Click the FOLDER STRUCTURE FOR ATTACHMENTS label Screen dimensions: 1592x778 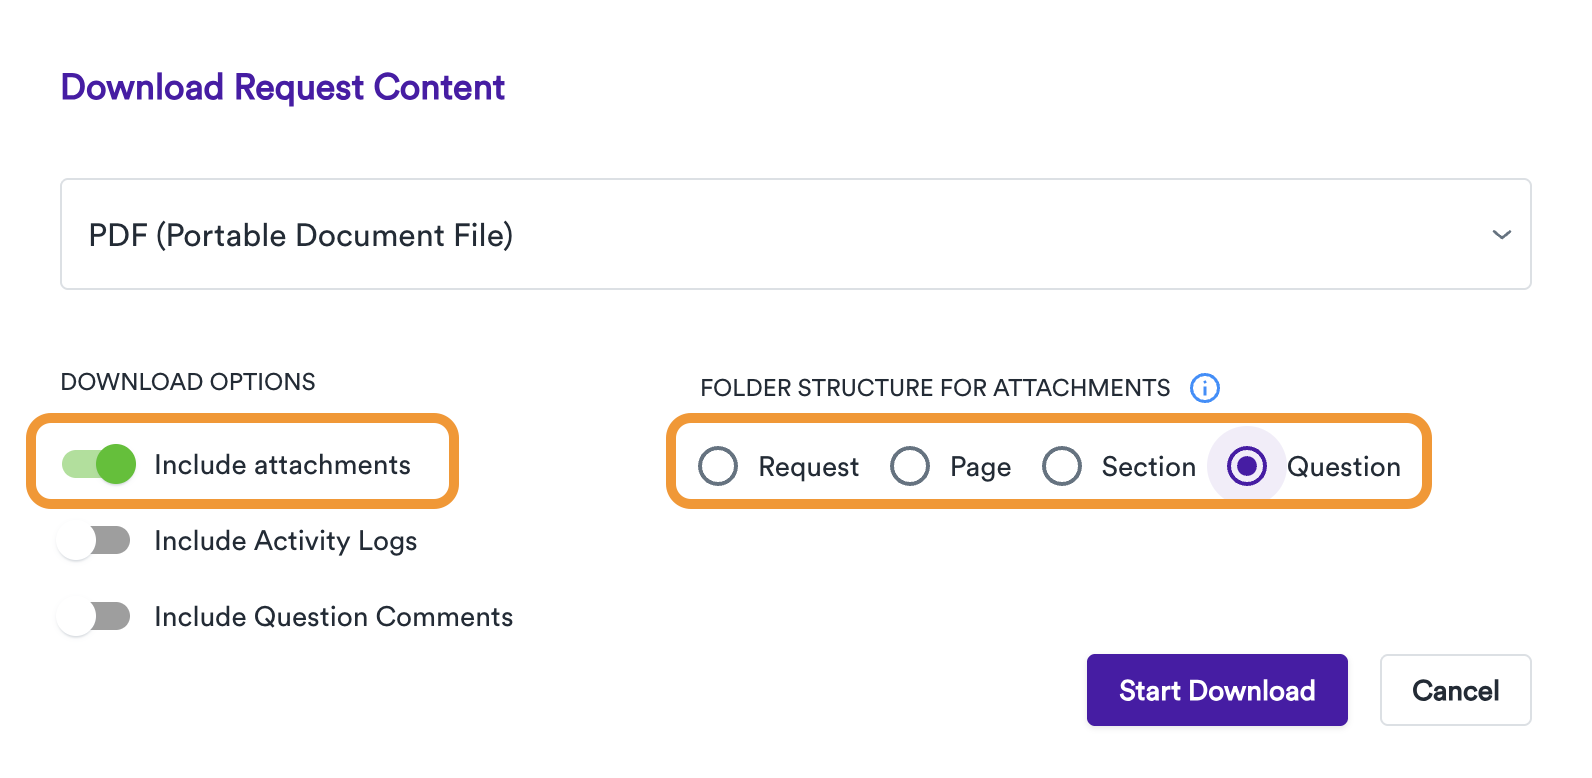pyautogui.click(x=935, y=388)
